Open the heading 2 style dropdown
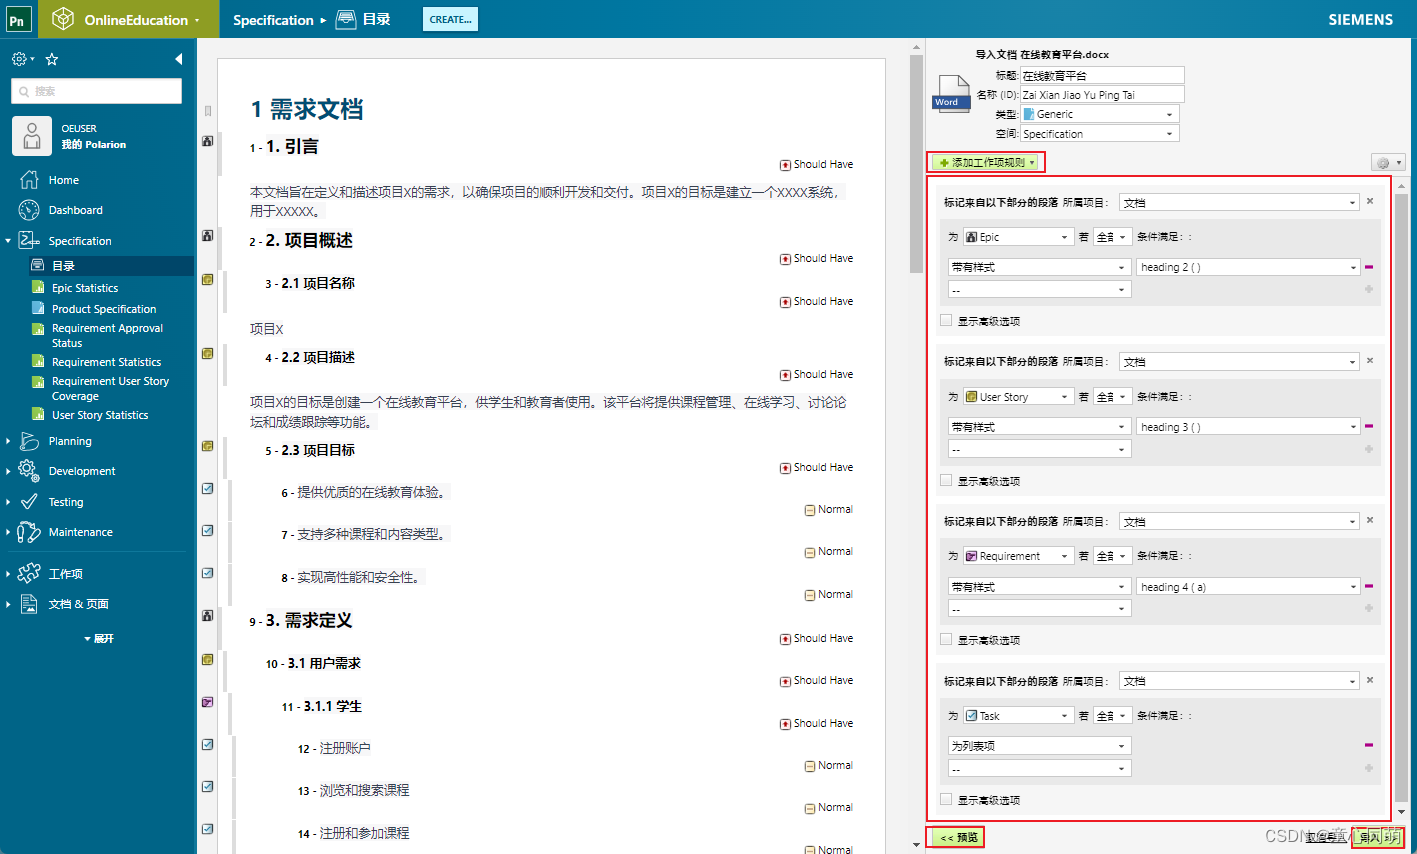Image resolution: width=1417 pixels, height=854 pixels. 1248,266
